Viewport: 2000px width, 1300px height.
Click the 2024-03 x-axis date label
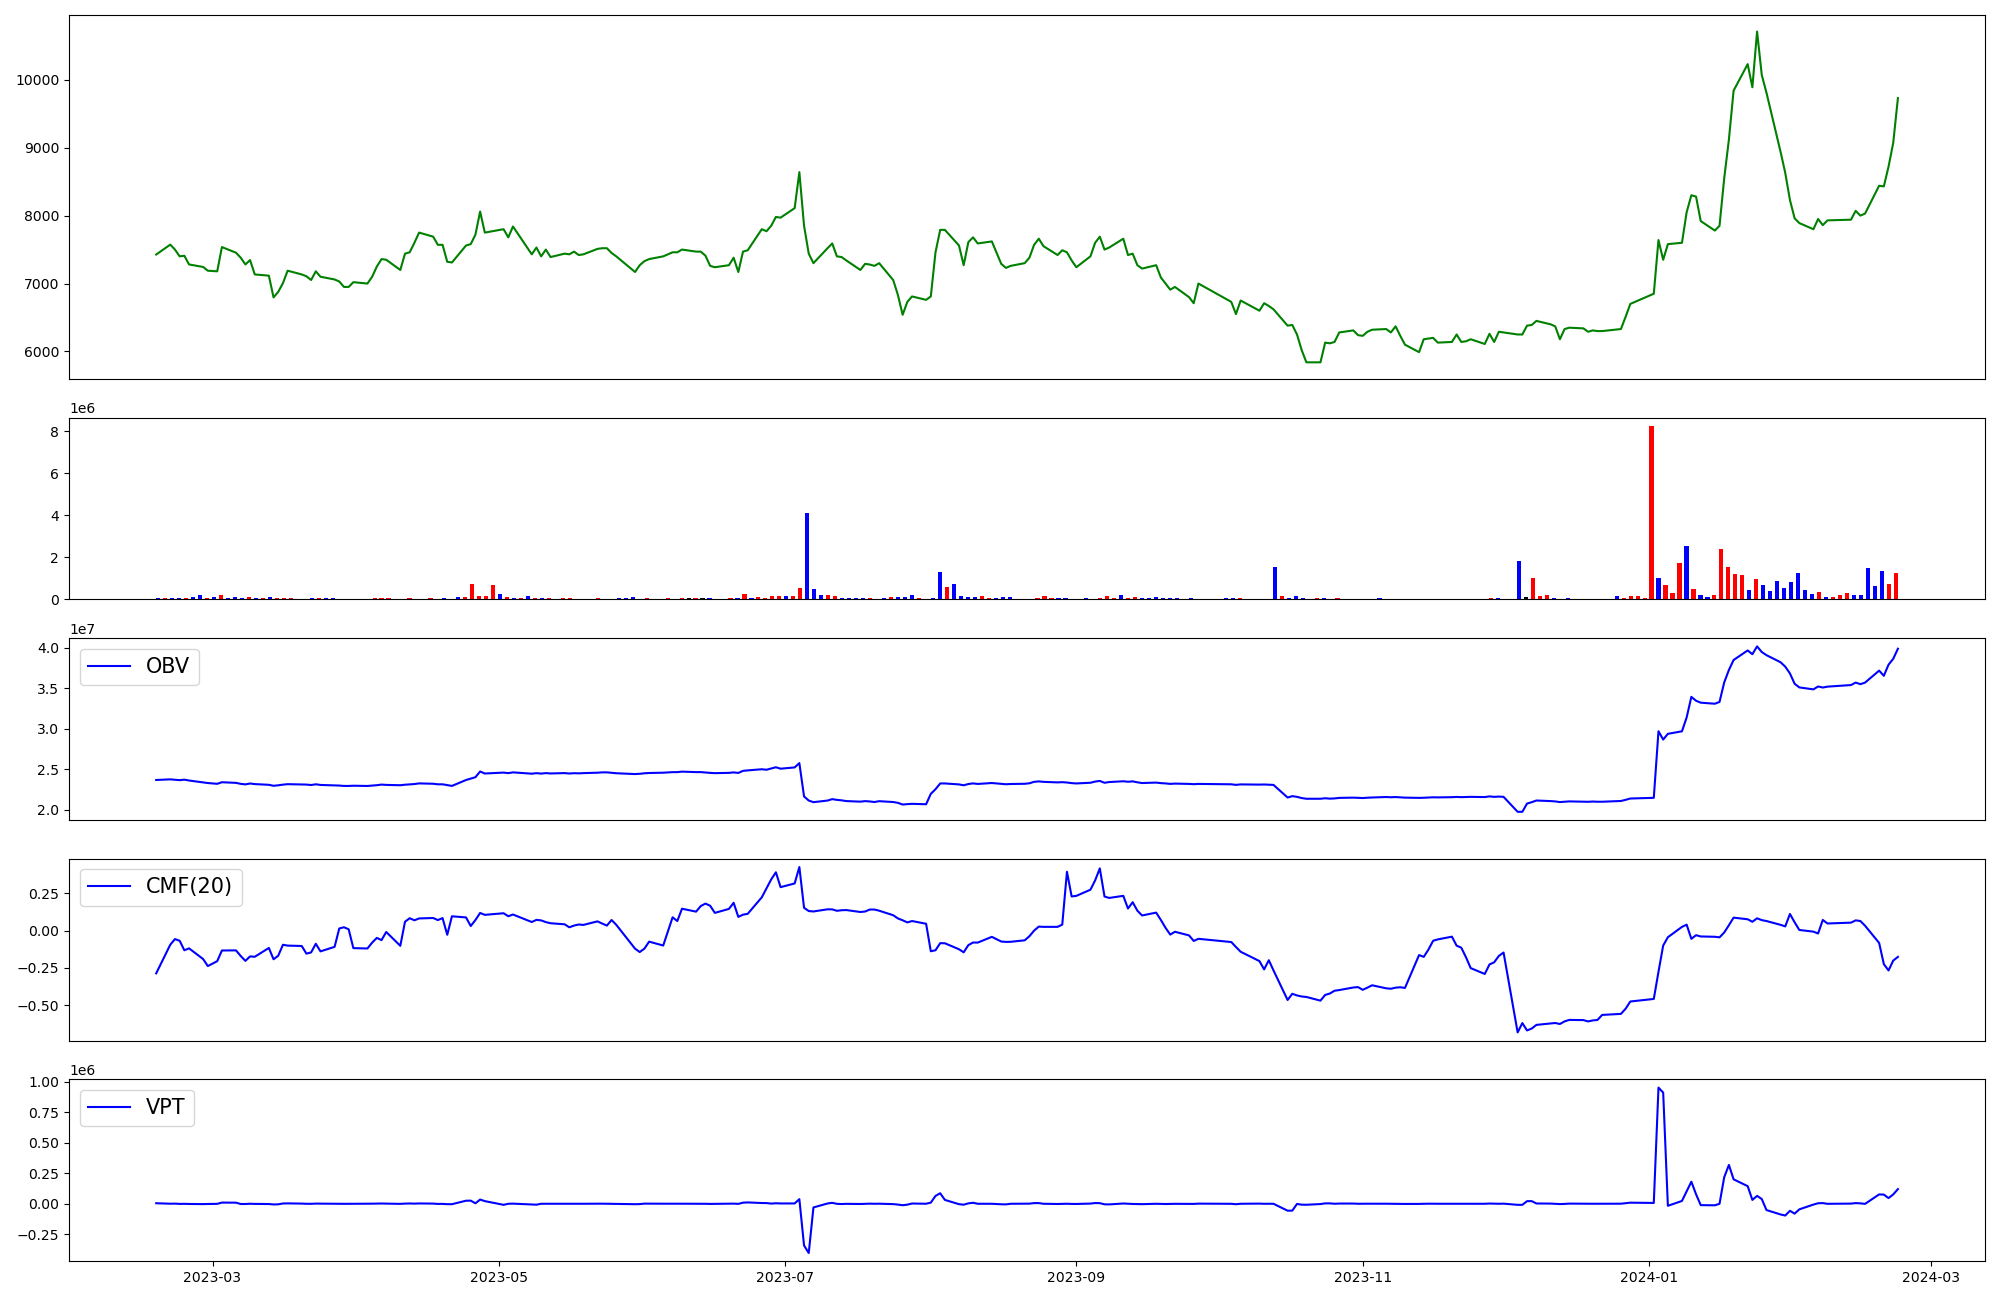pyautogui.click(x=1931, y=1277)
